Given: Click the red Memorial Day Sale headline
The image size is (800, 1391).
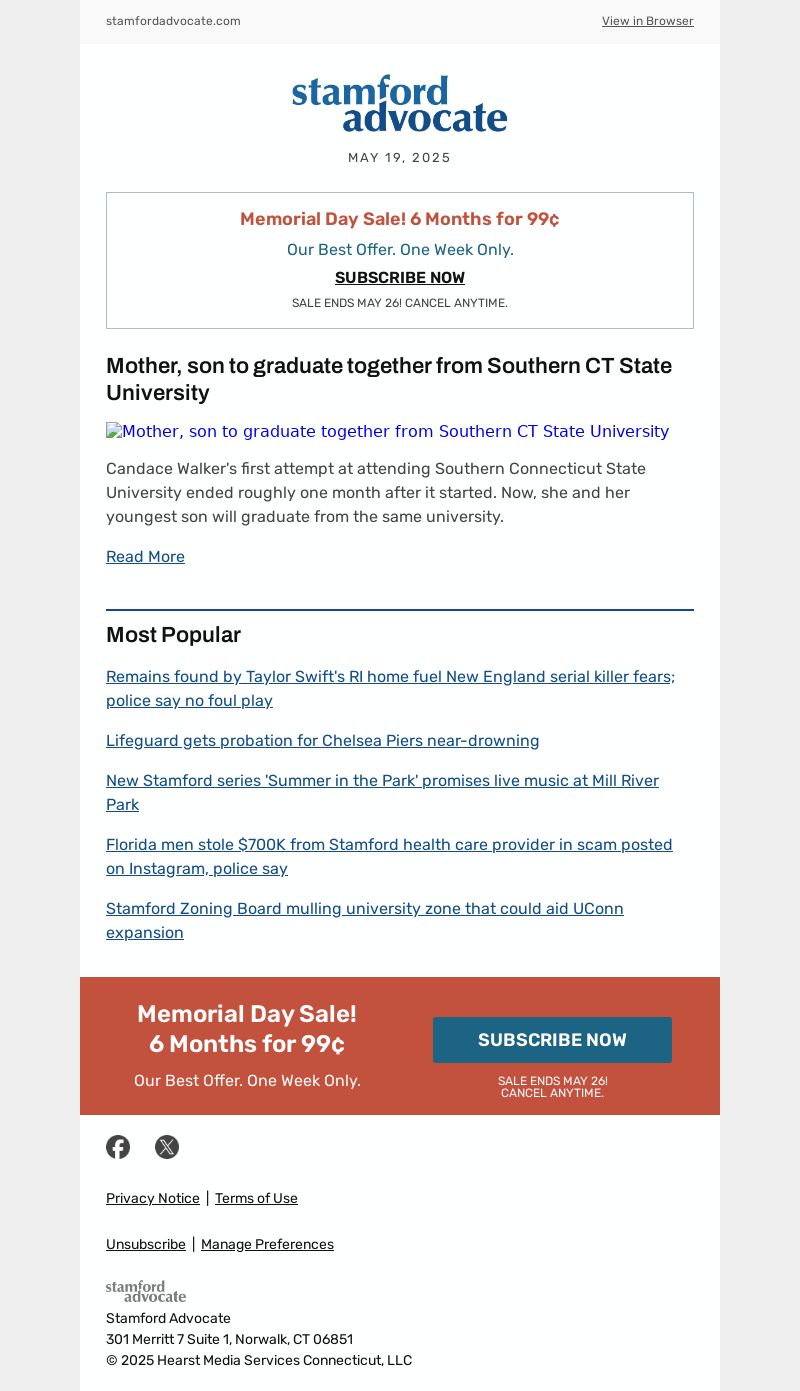Looking at the screenshot, I should coord(400,219).
